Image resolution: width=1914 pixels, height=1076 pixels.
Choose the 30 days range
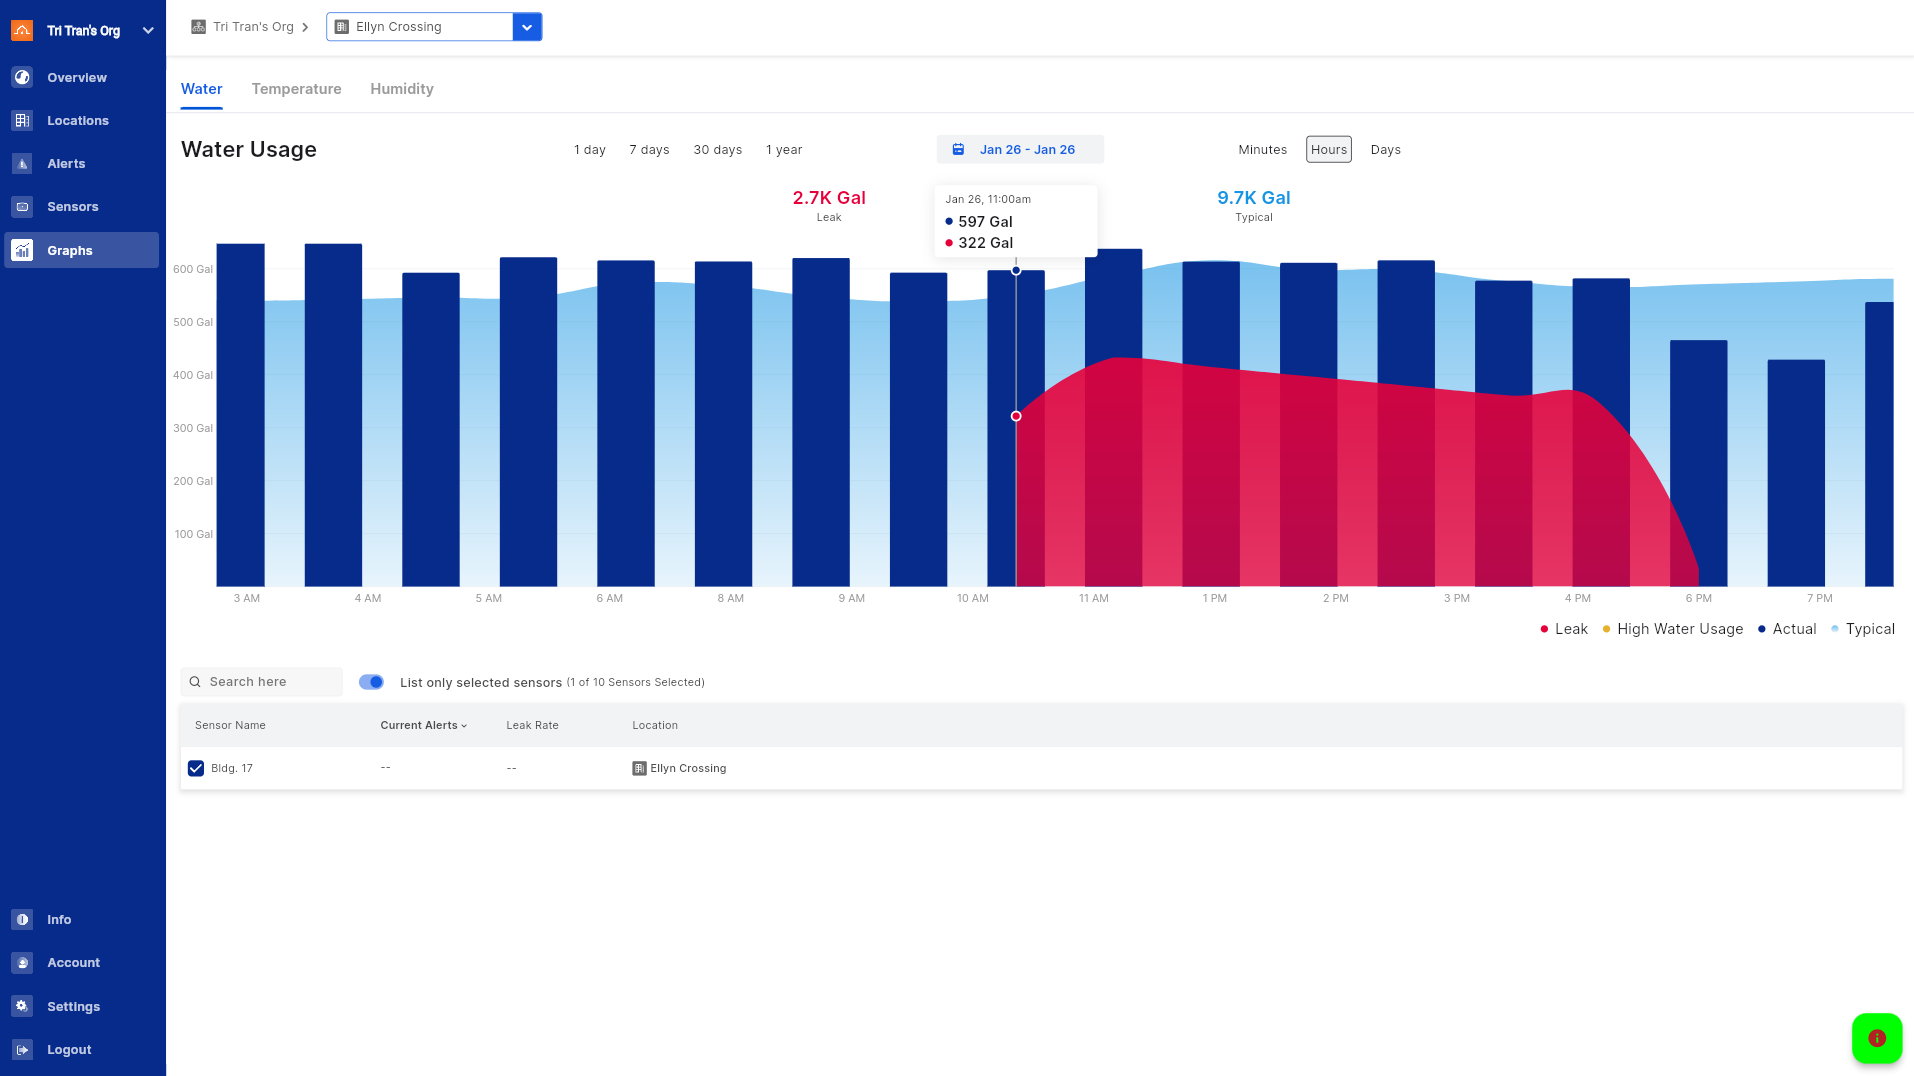pyautogui.click(x=717, y=149)
